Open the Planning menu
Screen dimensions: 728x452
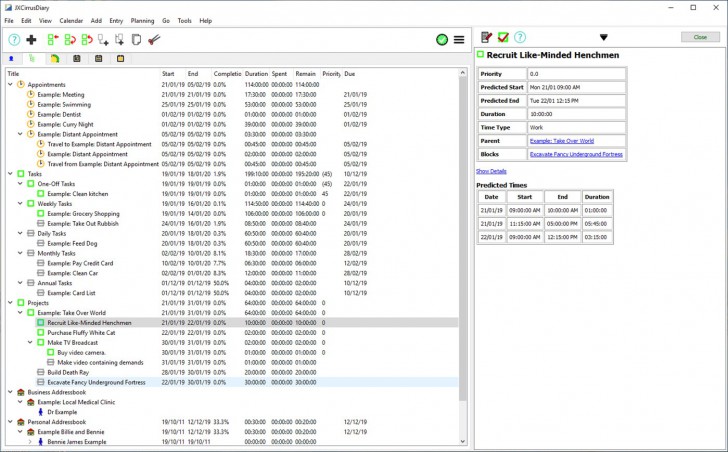142,20
